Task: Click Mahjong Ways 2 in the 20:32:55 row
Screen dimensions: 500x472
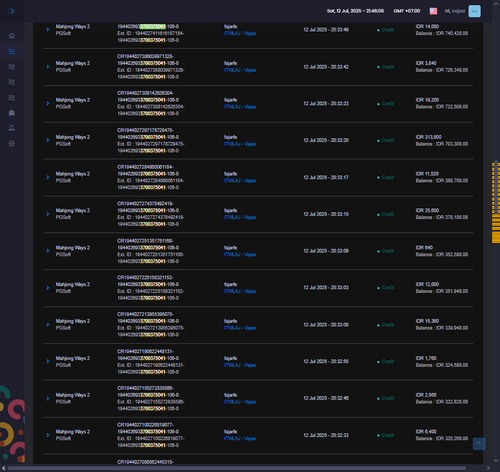Action: (73, 358)
